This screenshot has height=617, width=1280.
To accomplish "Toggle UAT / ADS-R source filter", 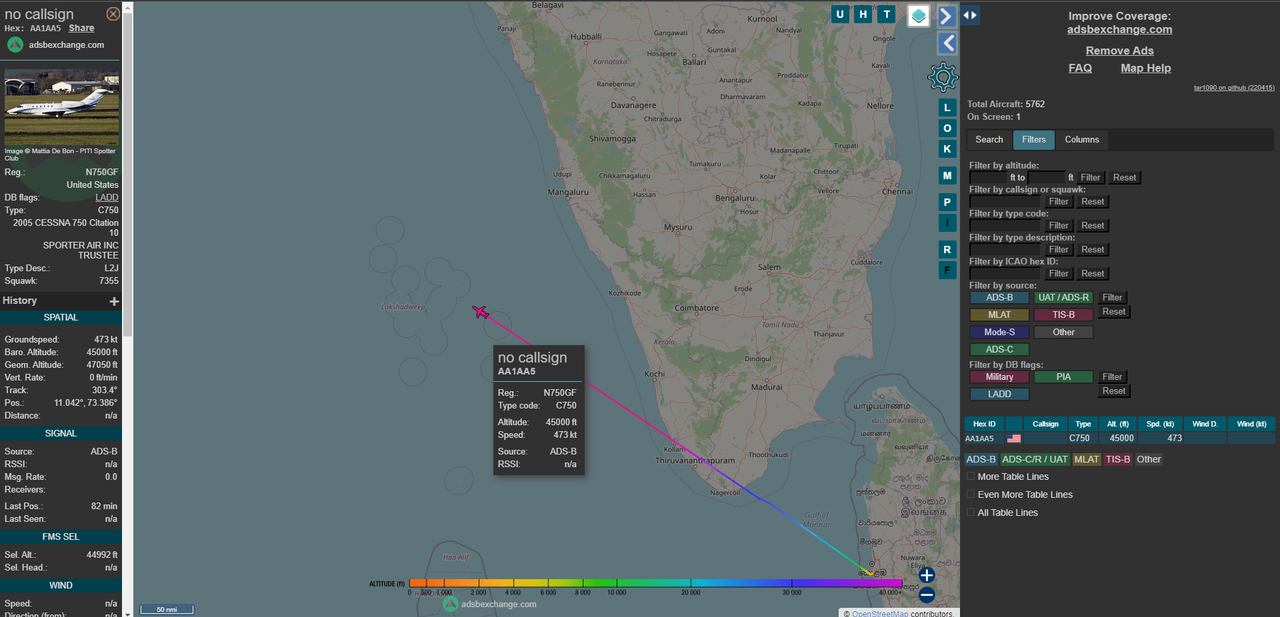I will click(x=1063, y=297).
